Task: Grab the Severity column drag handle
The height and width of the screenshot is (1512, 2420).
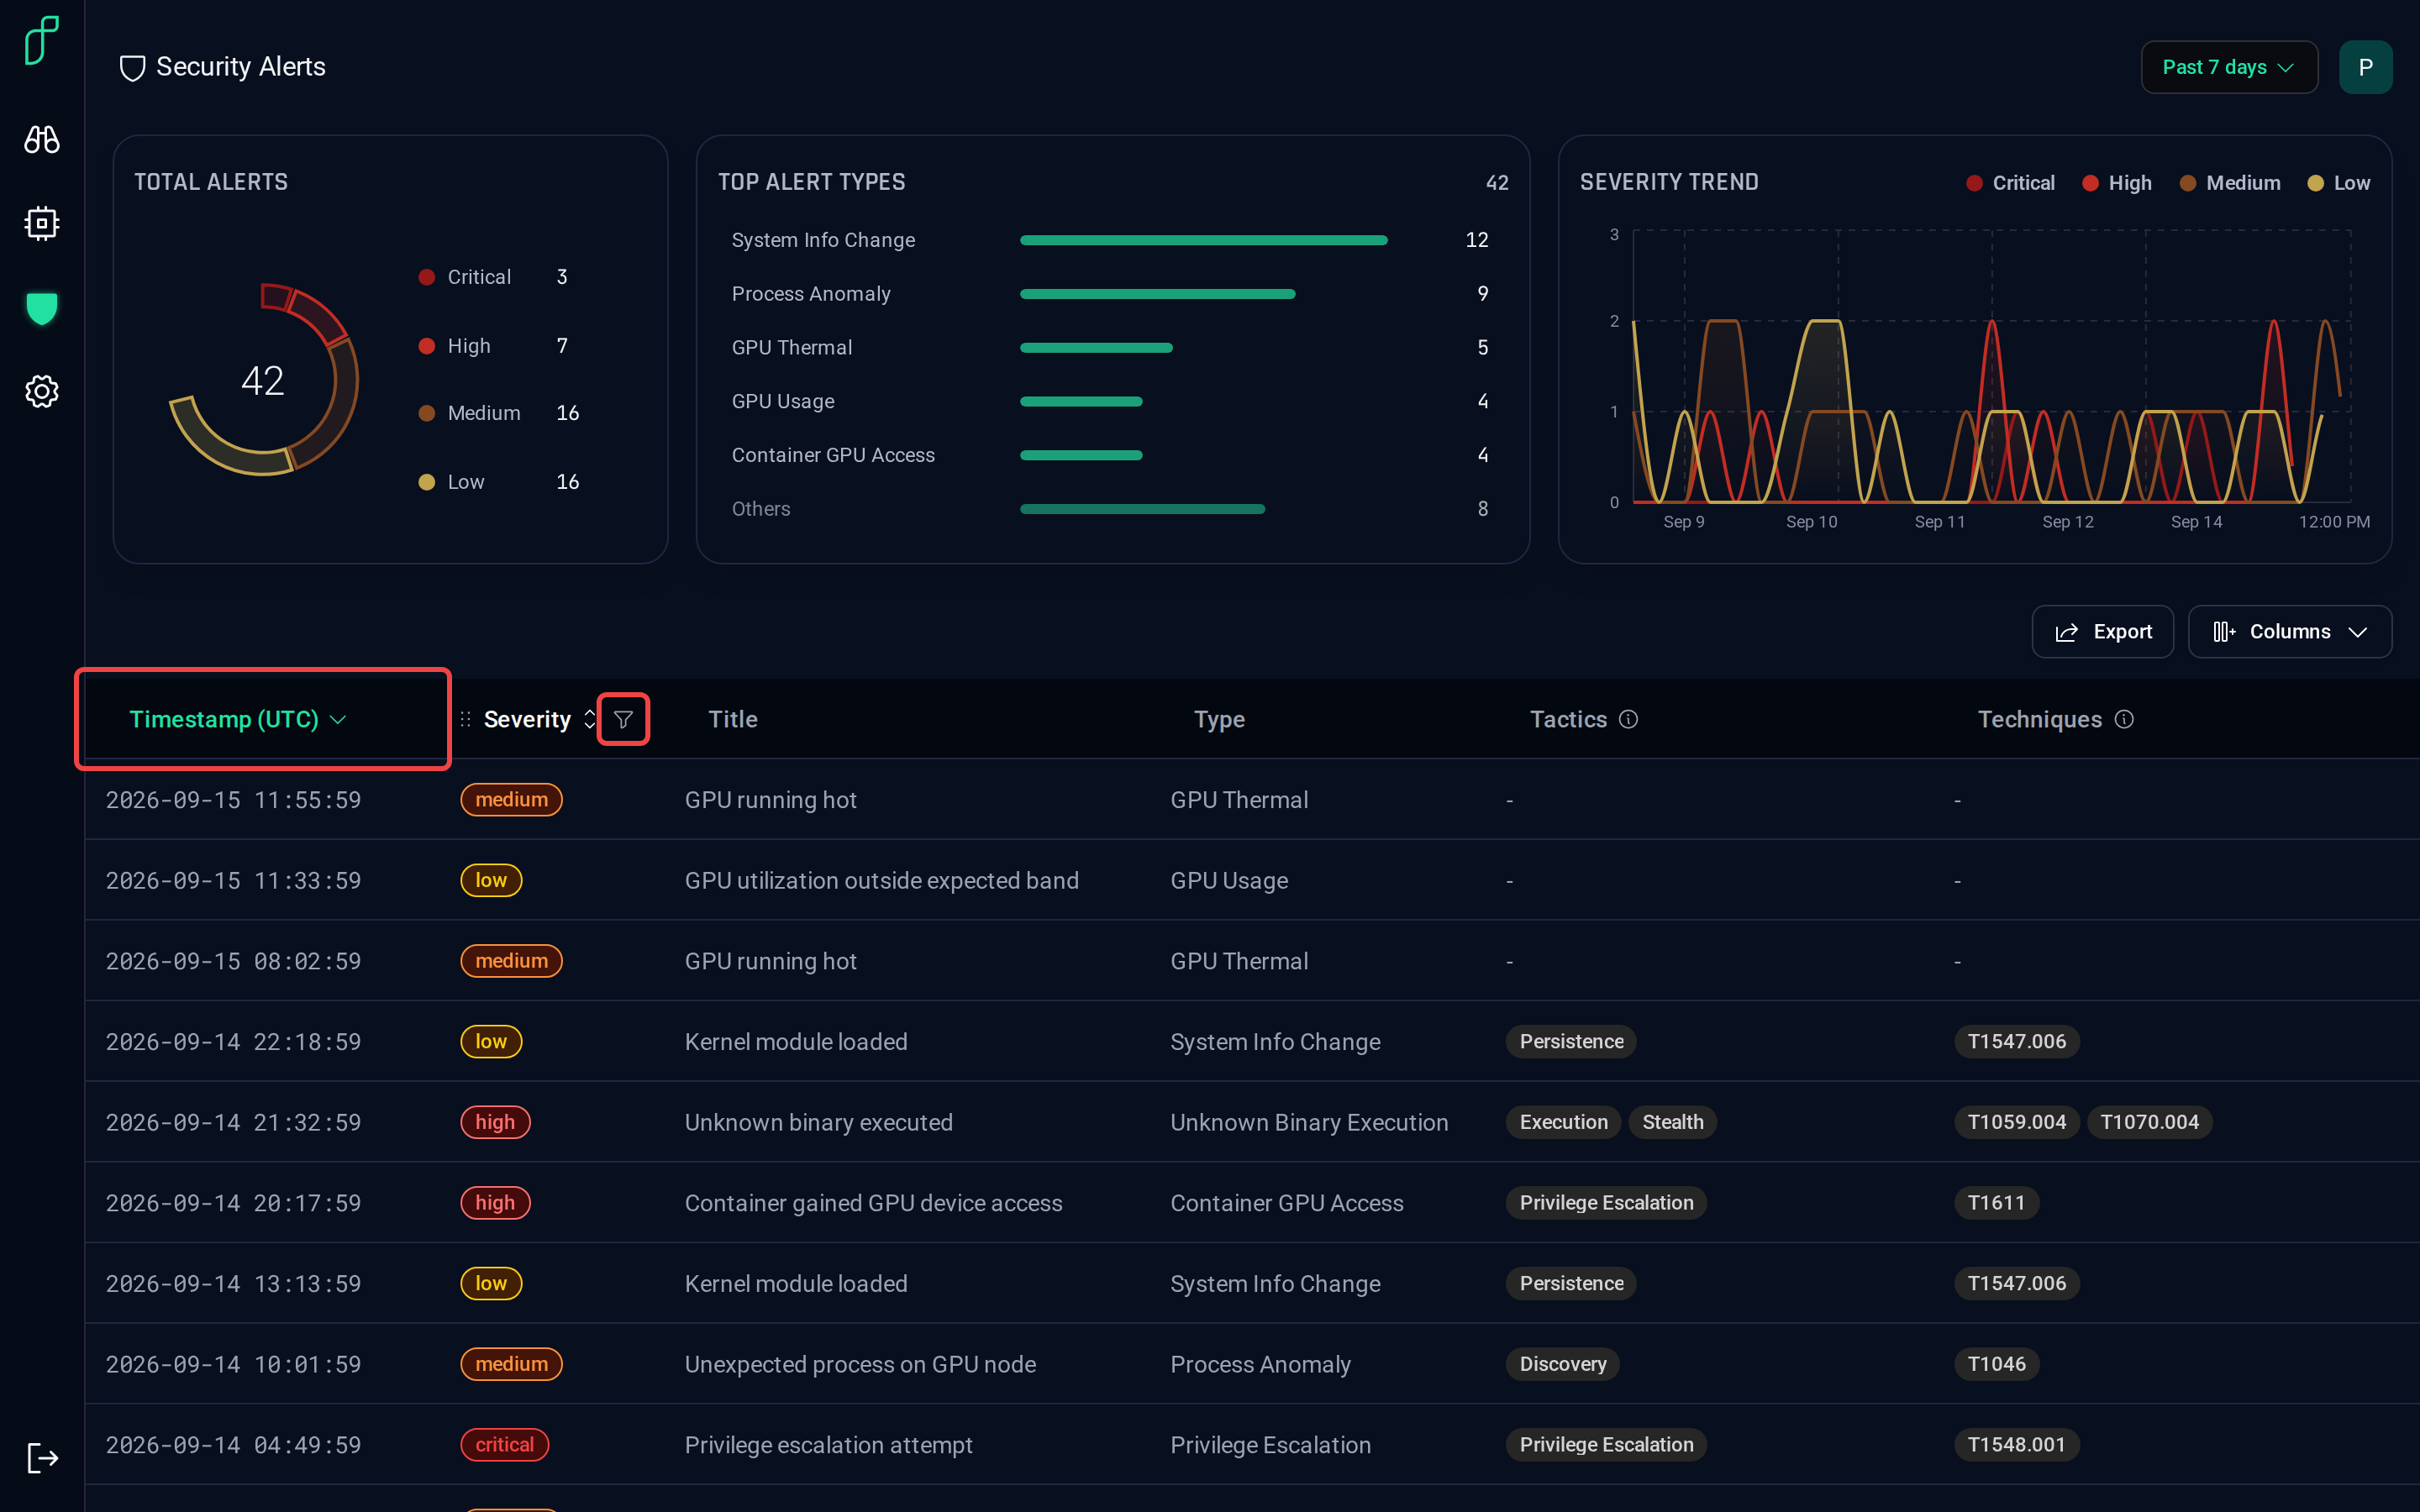Action: (465, 719)
